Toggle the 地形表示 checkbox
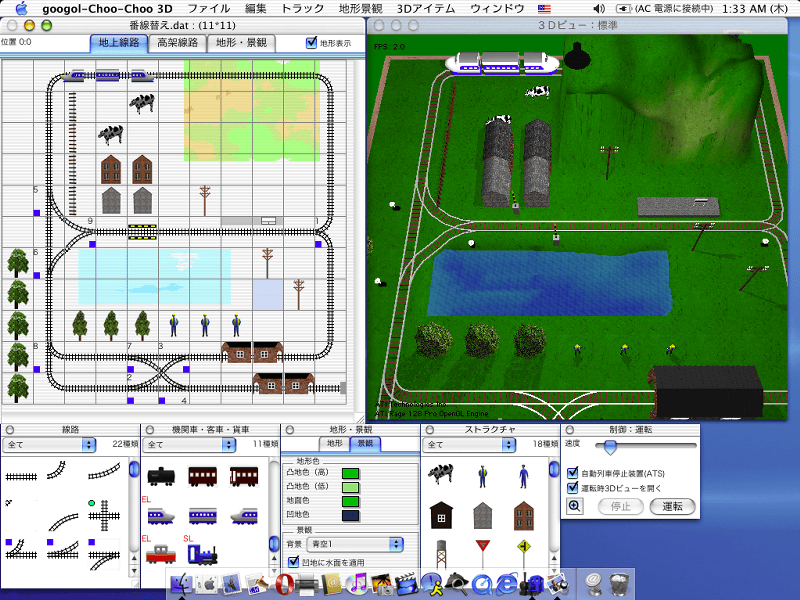 coord(311,43)
